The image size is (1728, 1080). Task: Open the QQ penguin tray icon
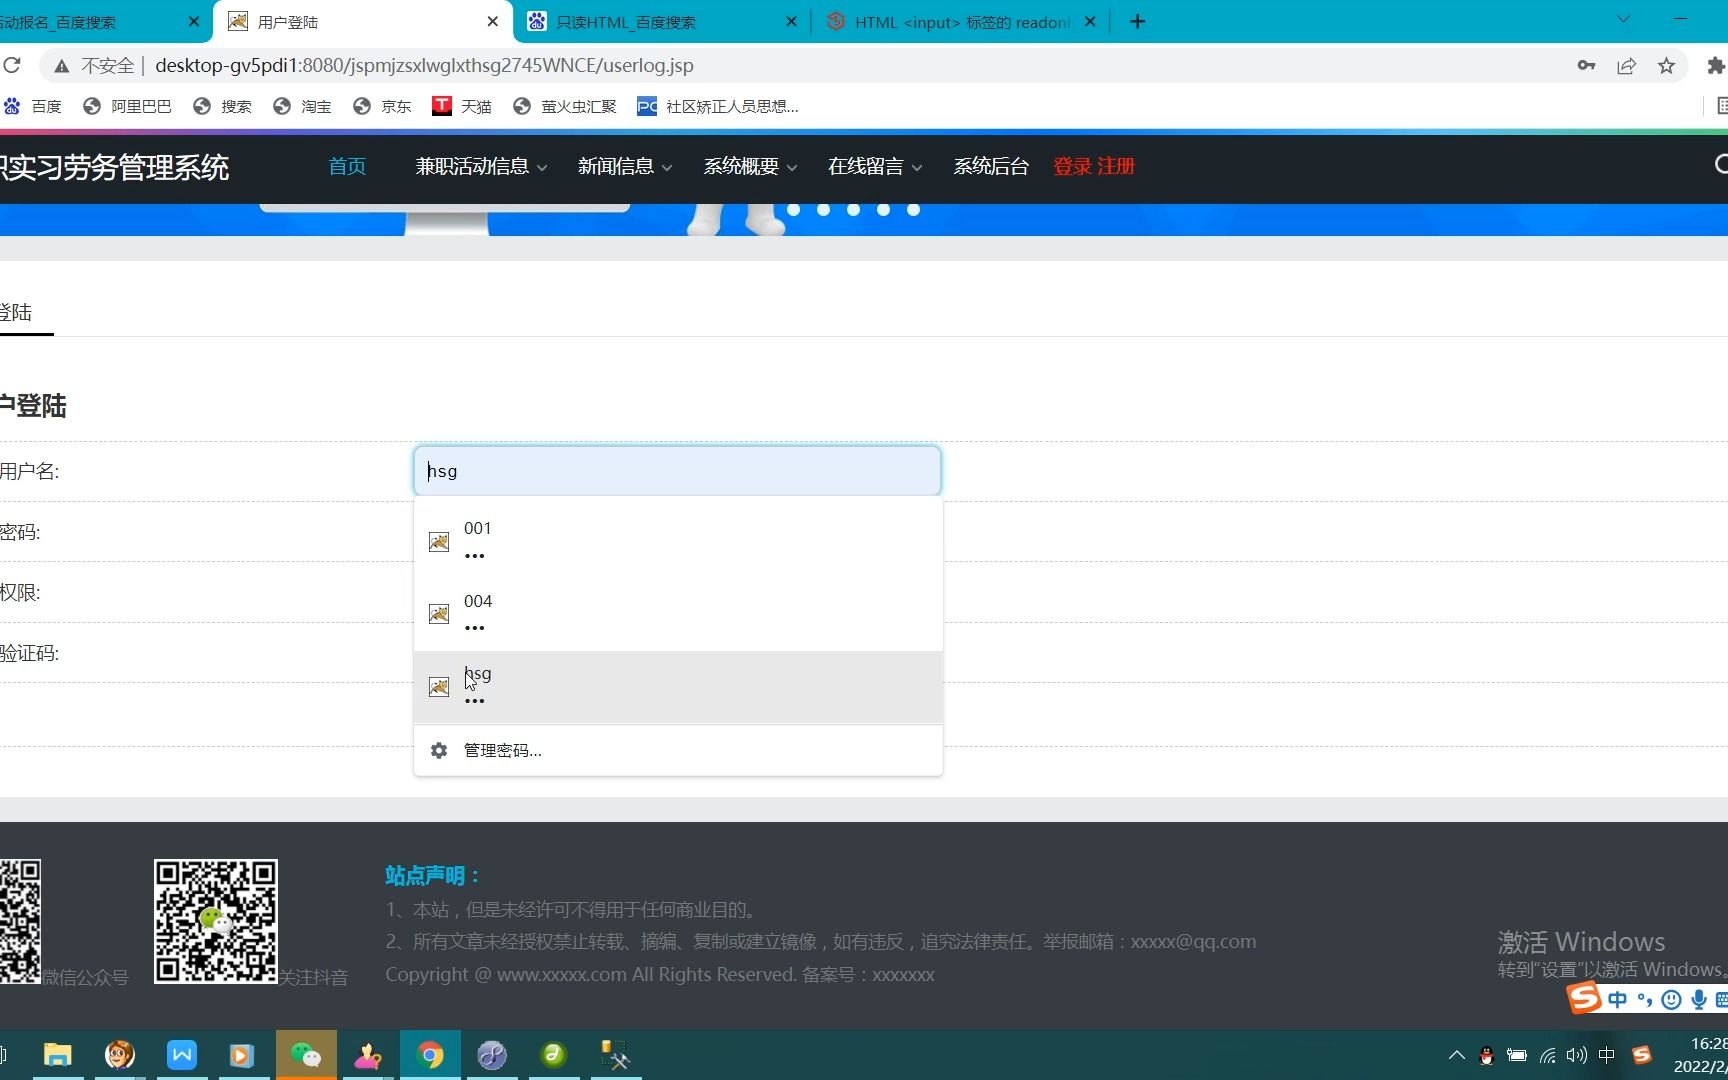1486,1055
